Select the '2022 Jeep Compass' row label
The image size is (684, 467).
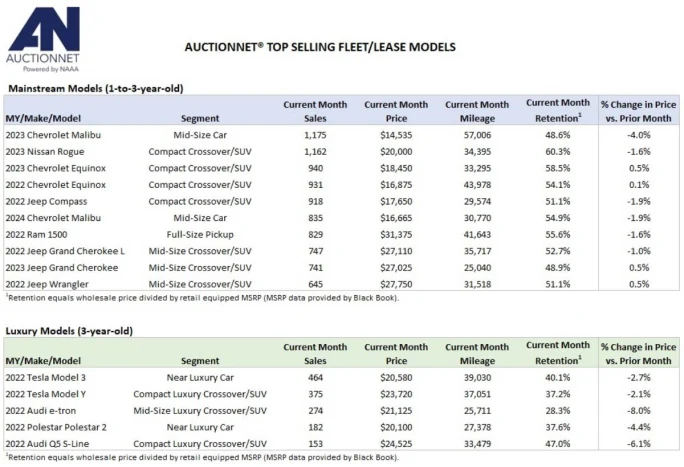[x=46, y=201]
